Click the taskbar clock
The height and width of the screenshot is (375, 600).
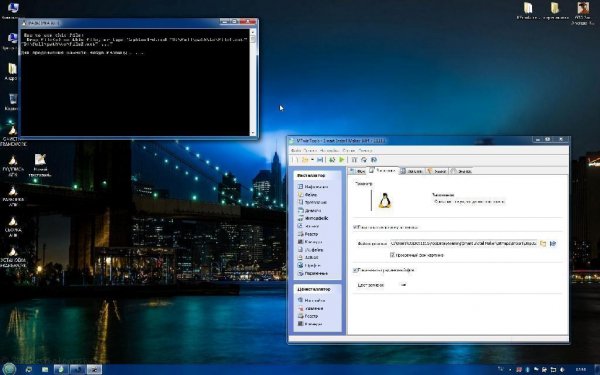coord(580,369)
